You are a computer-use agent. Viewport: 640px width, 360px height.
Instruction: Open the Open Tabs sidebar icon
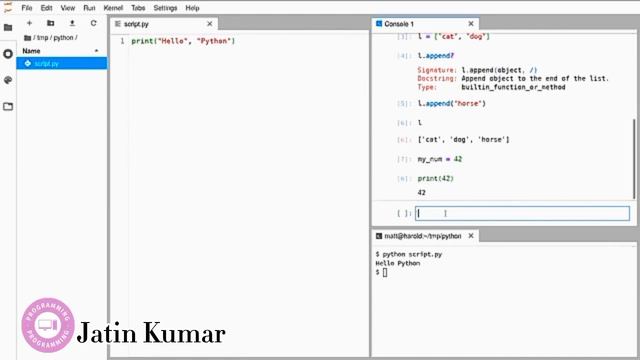8,107
